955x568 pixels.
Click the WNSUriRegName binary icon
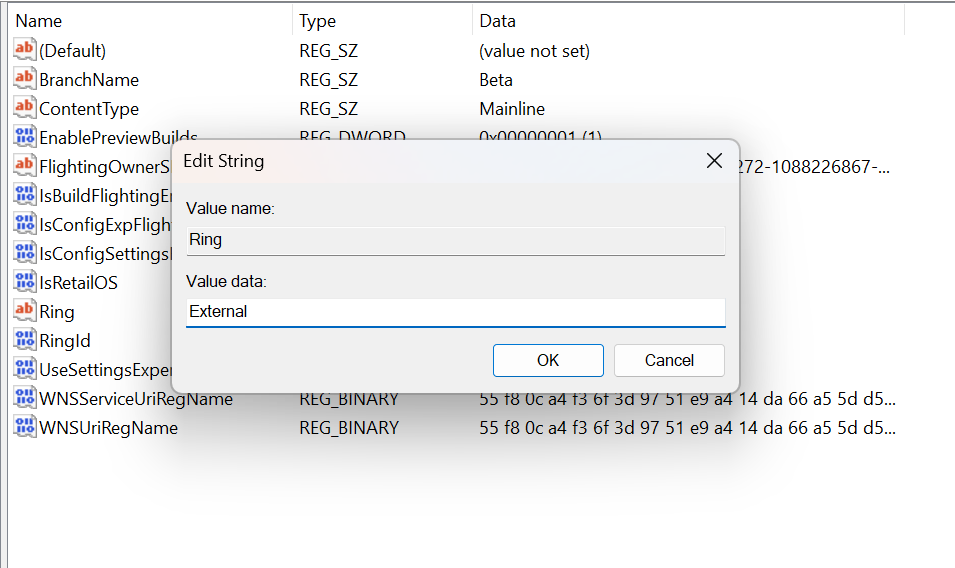pyautogui.click(x=25, y=428)
